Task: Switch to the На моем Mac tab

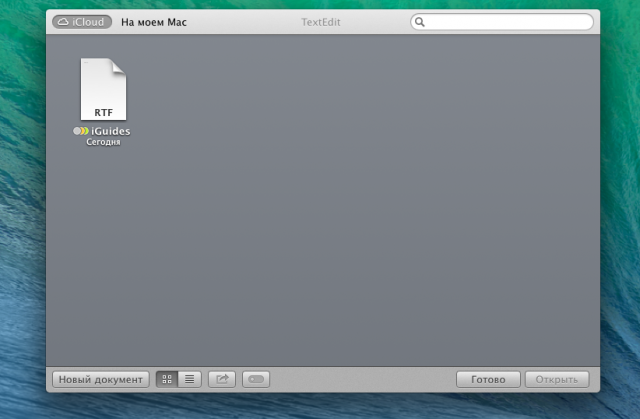Action: click(154, 22)
